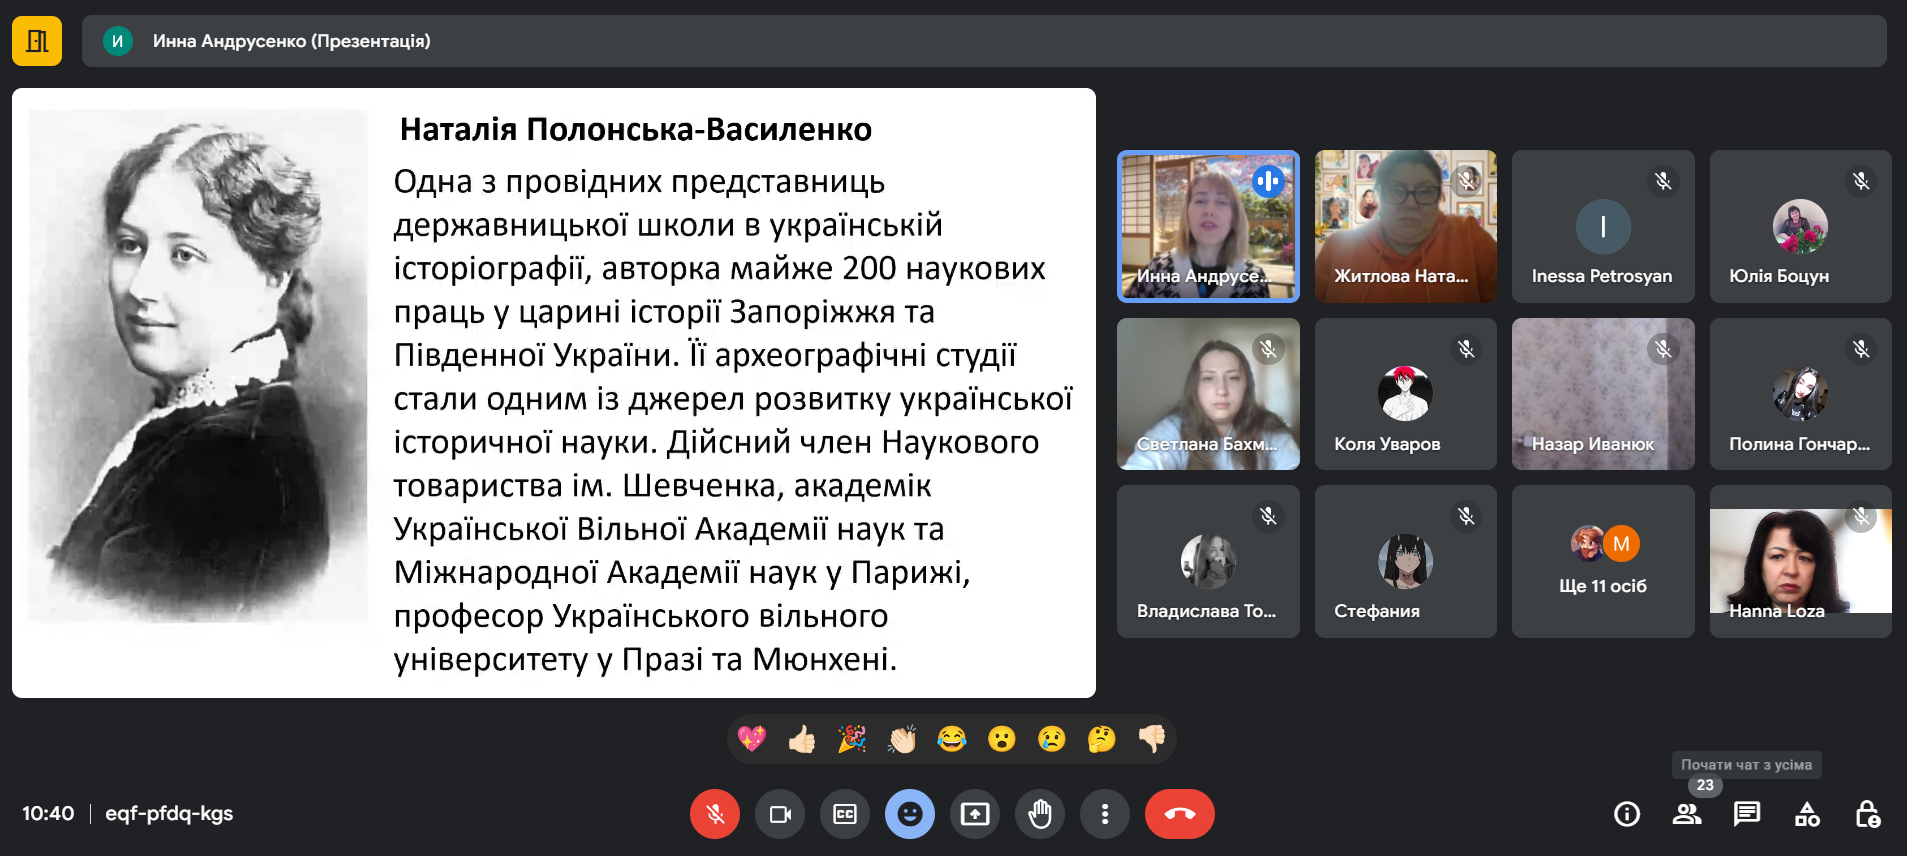This screenshot has height=856, width=1907.
Task: Open meeting details info icon
Action: 1627,814
